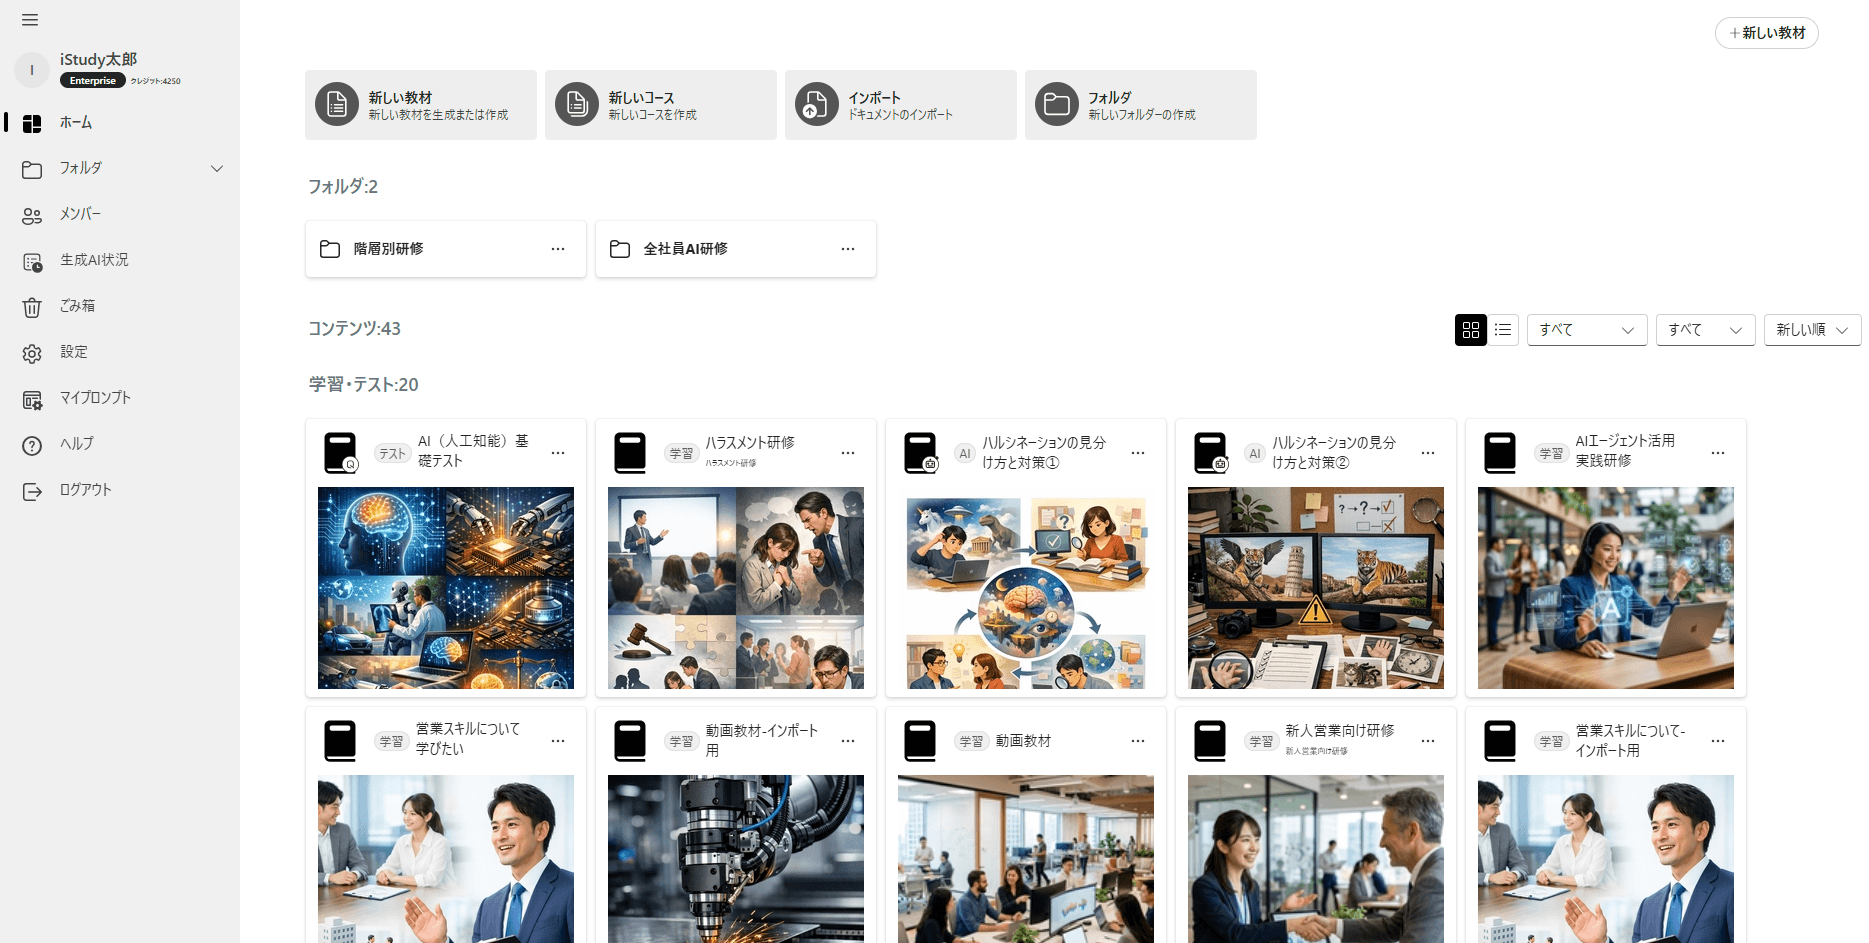Click the 新しい教材 document icon tile
The image size is (1869, 943).
pos(337,104)
